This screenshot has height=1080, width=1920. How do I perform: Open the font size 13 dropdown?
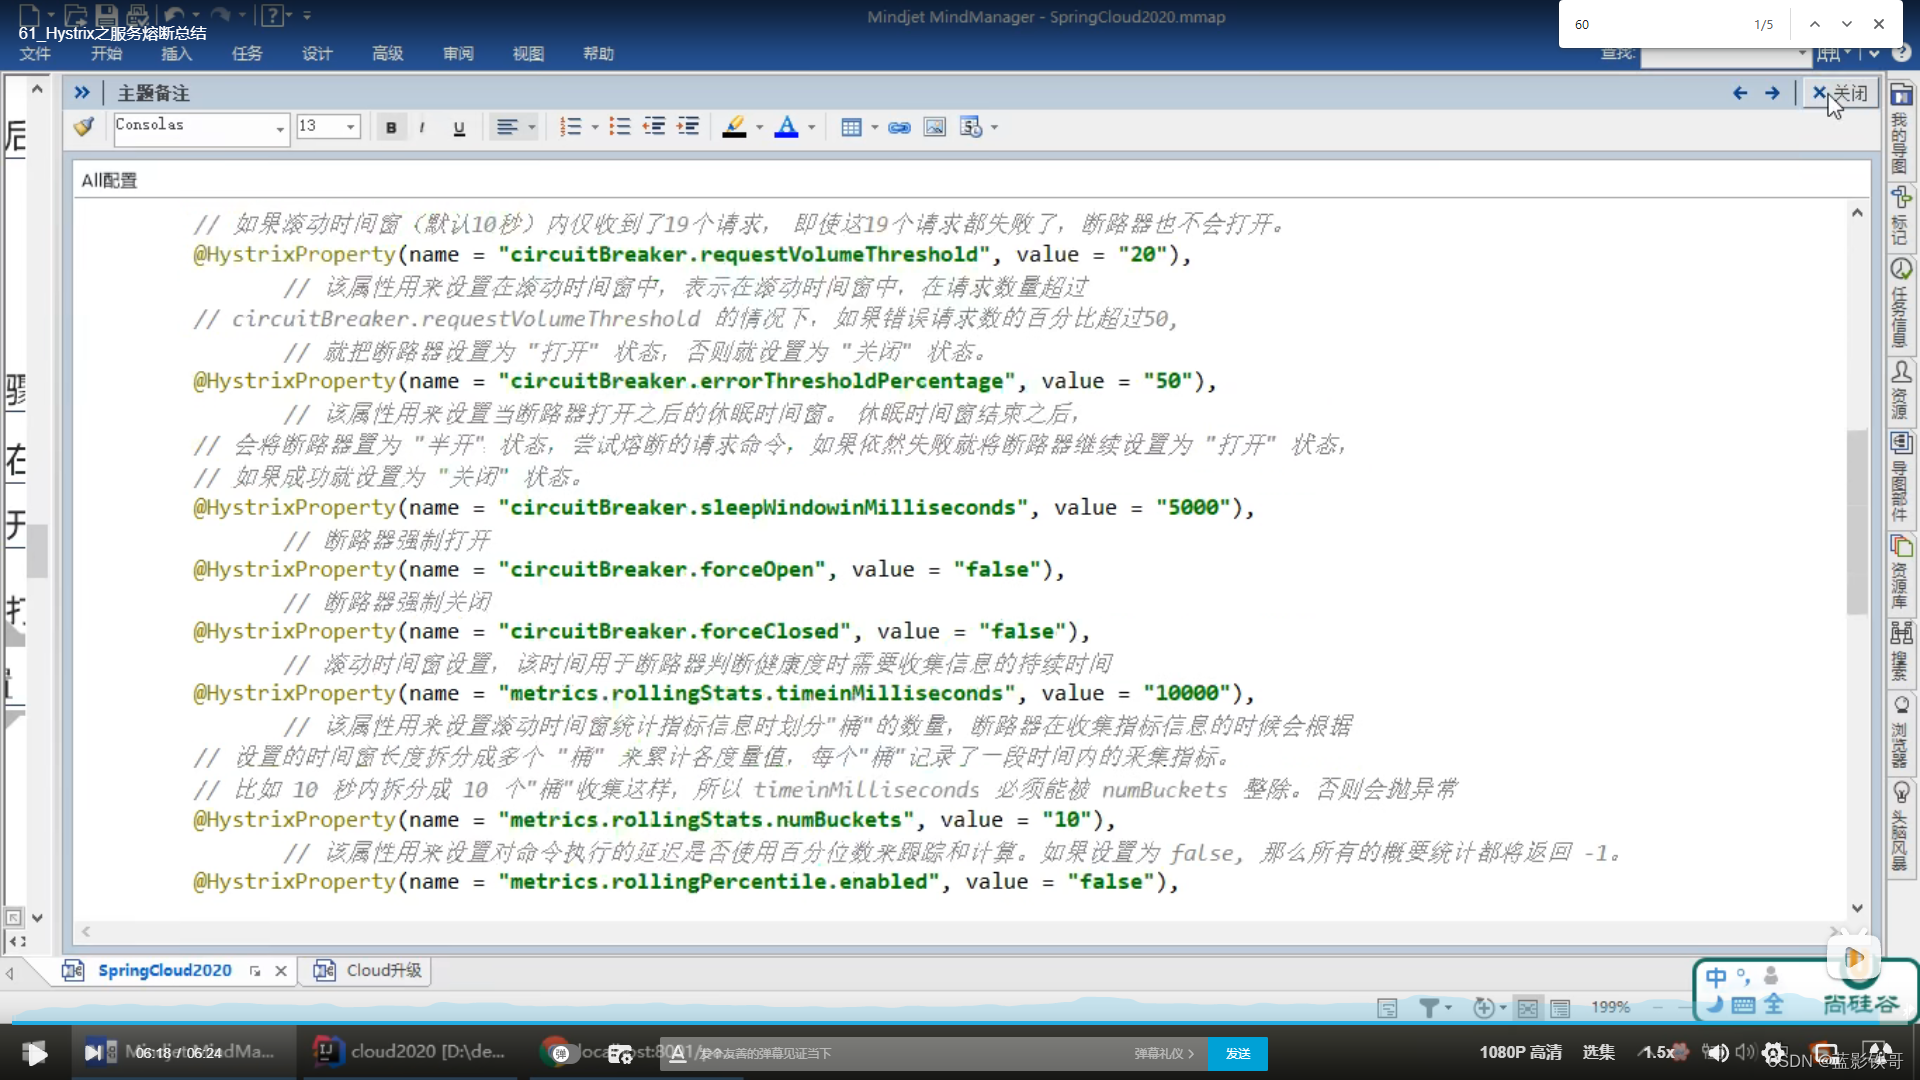(350, 127)
